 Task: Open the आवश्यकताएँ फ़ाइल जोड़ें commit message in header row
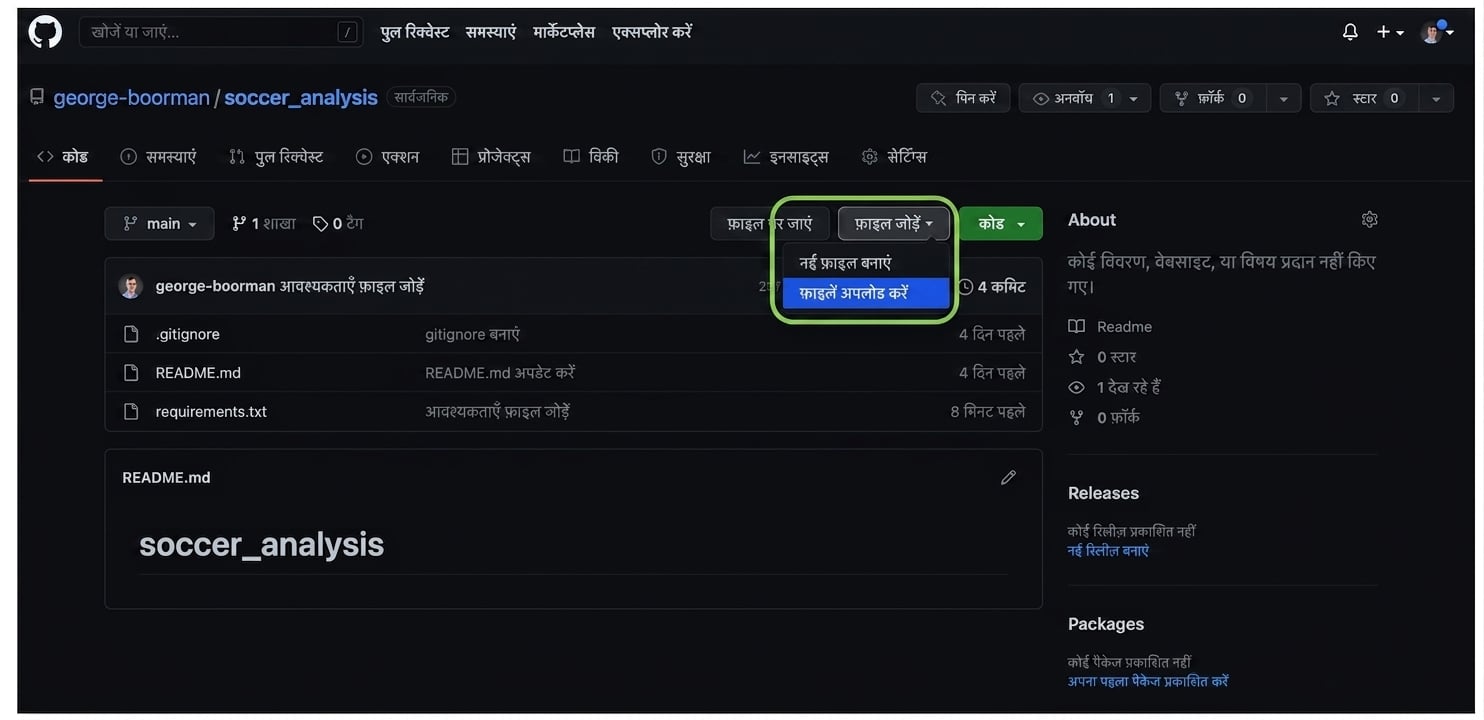point(352,286)
